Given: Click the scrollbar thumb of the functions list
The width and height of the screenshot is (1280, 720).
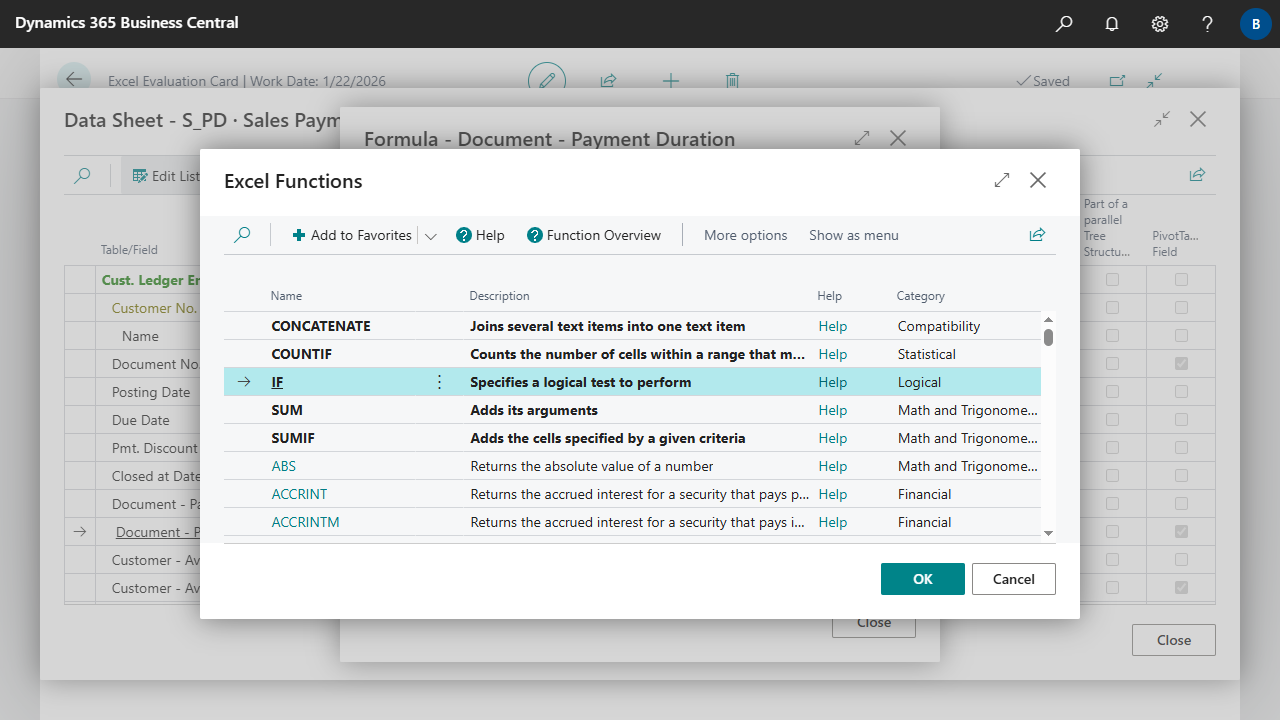Looking at the screenshot, I should point(1049,337).
